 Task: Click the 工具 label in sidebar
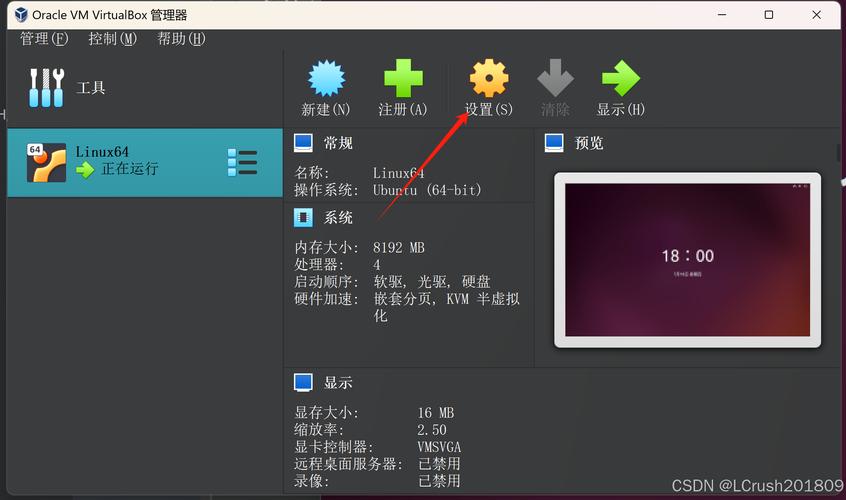pos(91,87)
